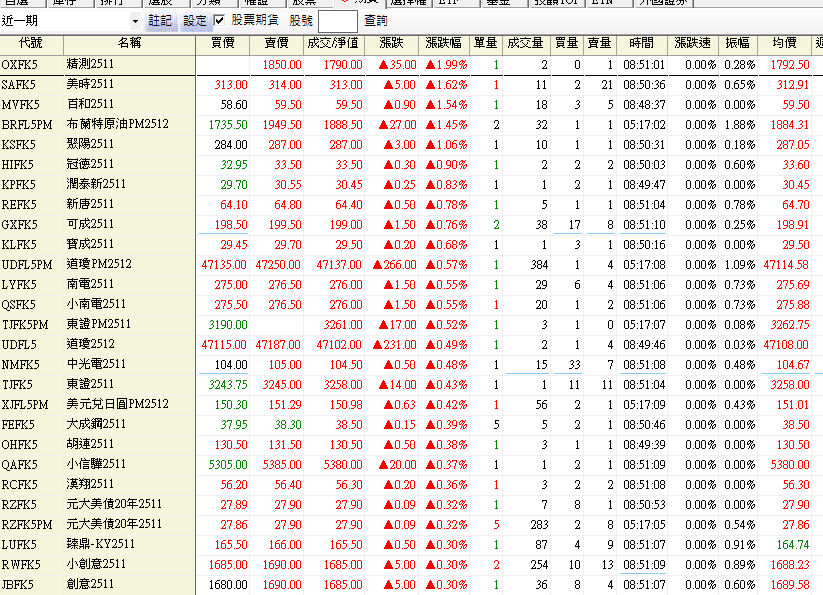Click the 註記 button

coord(160,21)
